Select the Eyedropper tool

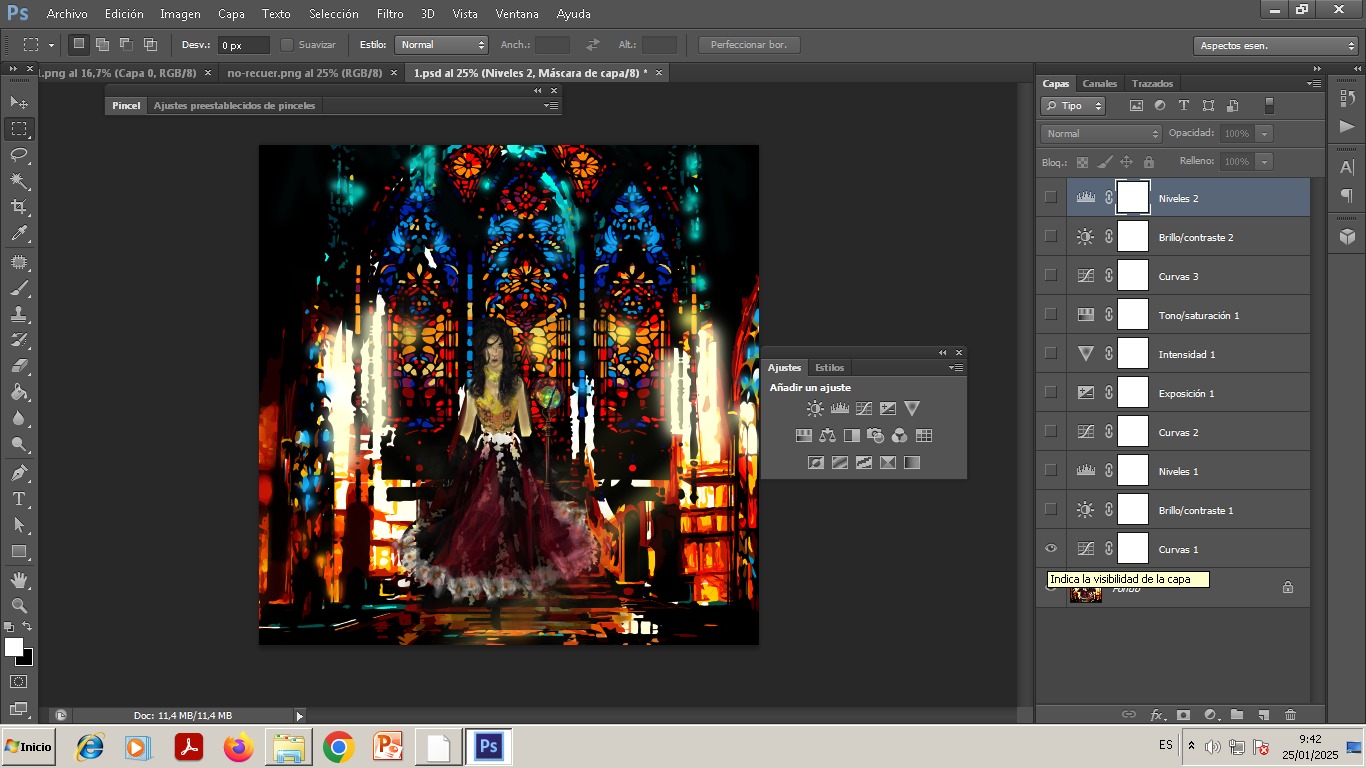point(19,234)
